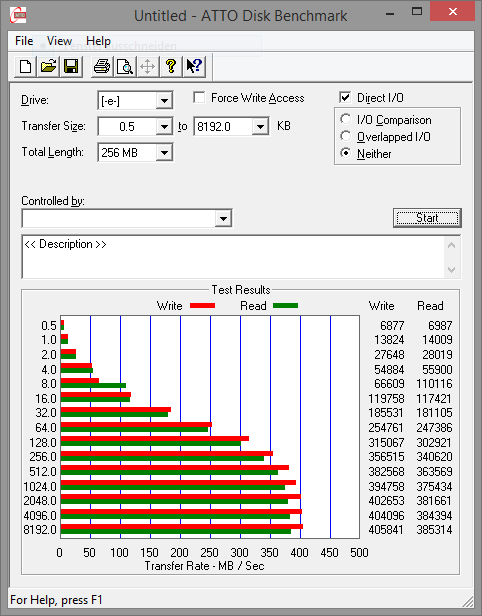Open About via yellow question mark icon

click(x=170, y=66)
